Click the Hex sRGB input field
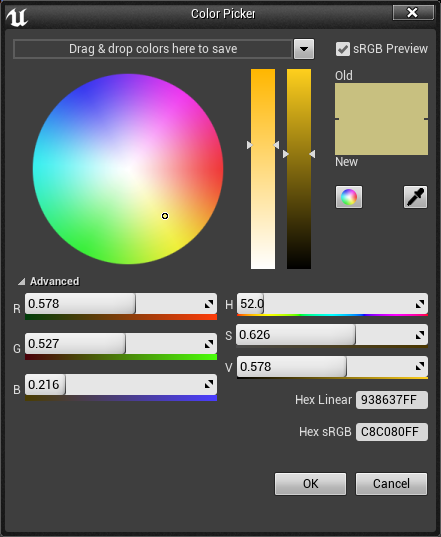This screenshot has height=537, width=441. coord(392,432)
